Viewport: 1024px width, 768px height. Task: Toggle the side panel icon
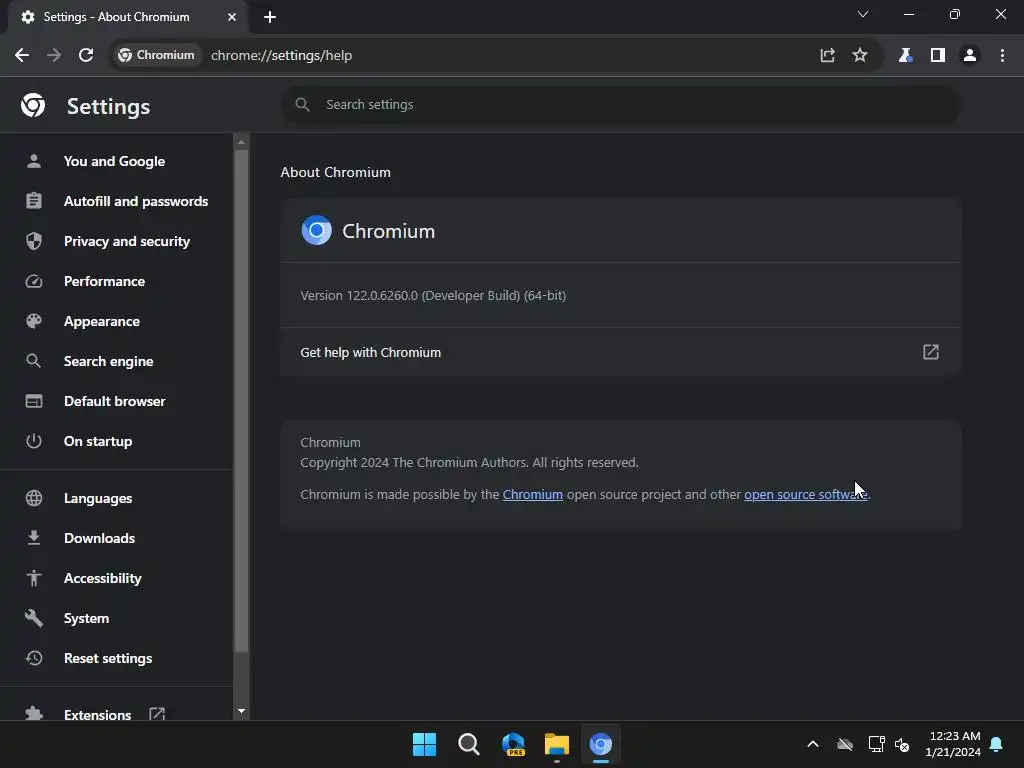point(938,56)
